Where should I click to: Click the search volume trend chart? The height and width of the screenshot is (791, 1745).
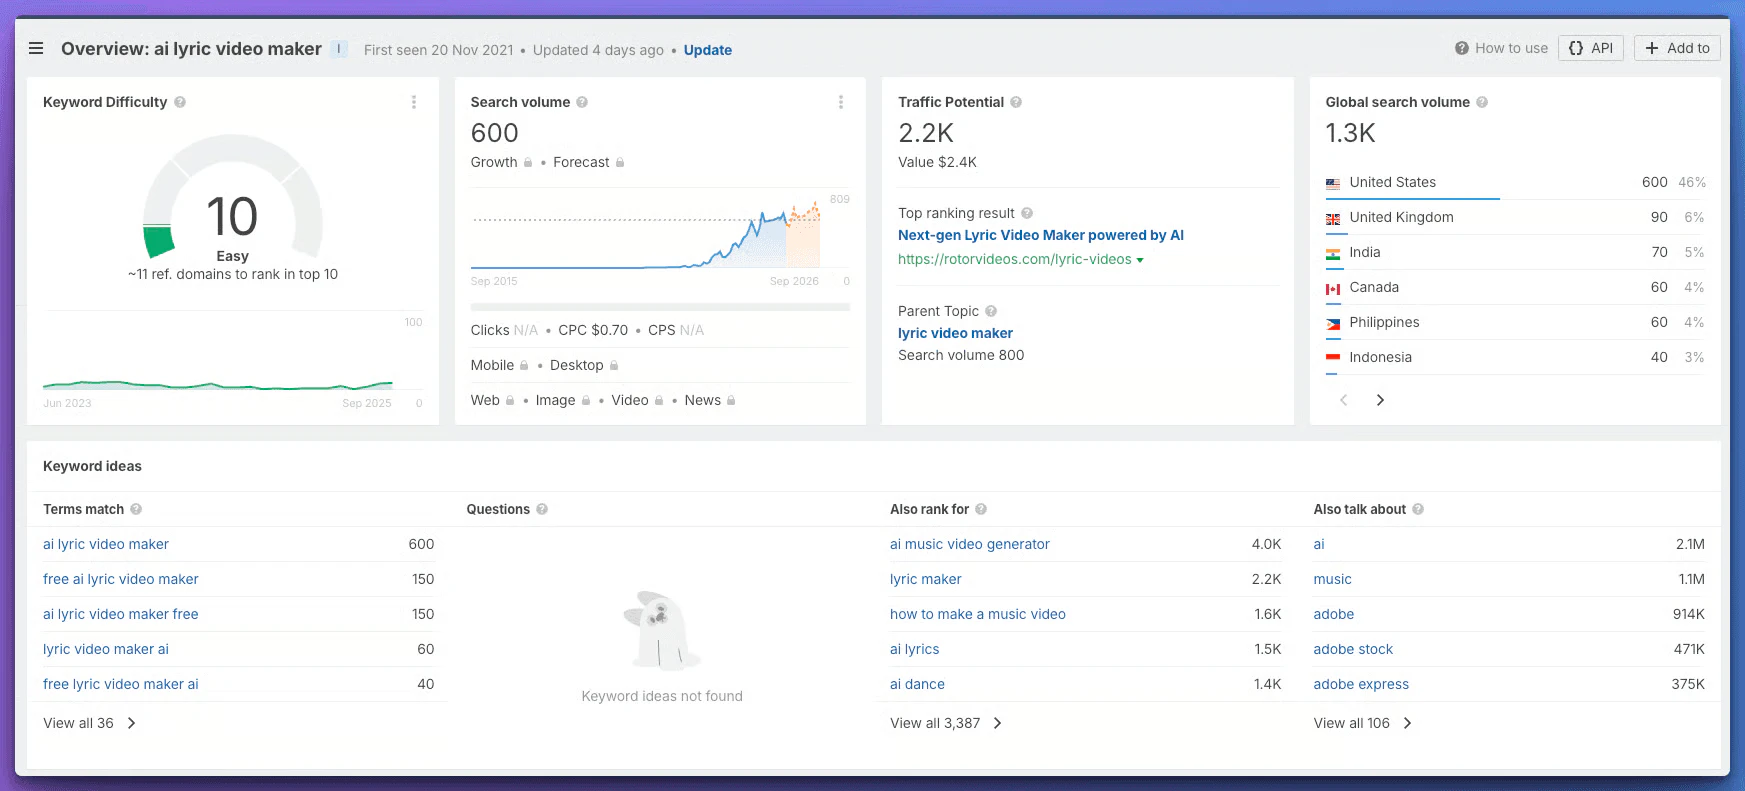660,235
